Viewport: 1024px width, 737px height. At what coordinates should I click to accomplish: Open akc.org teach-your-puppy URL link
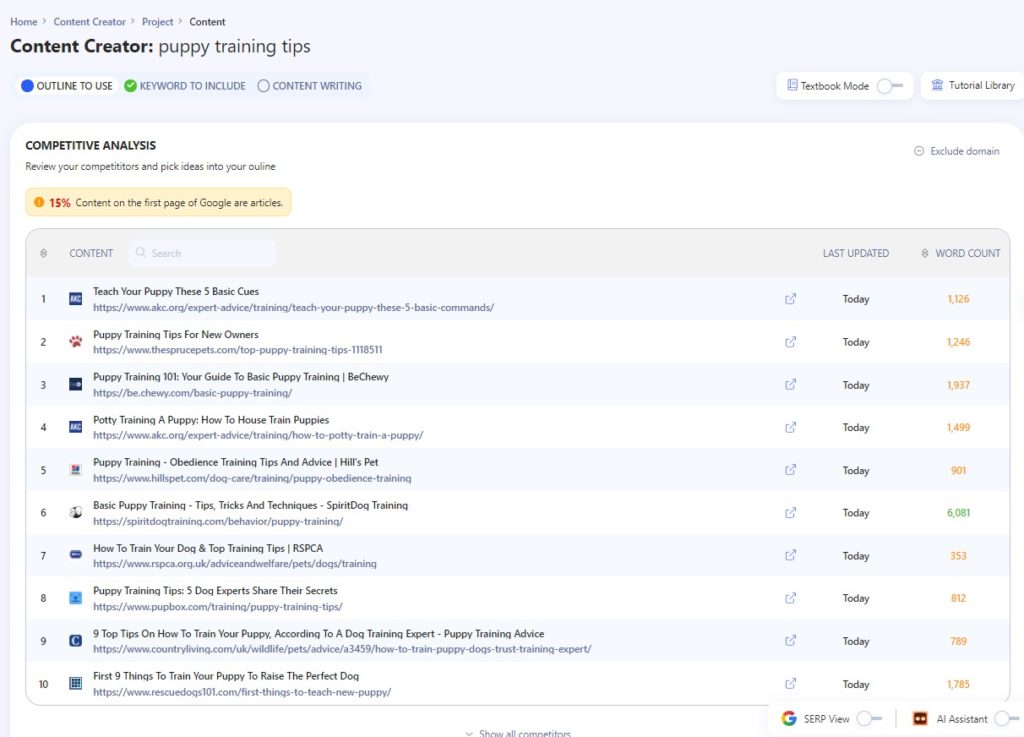293,307
